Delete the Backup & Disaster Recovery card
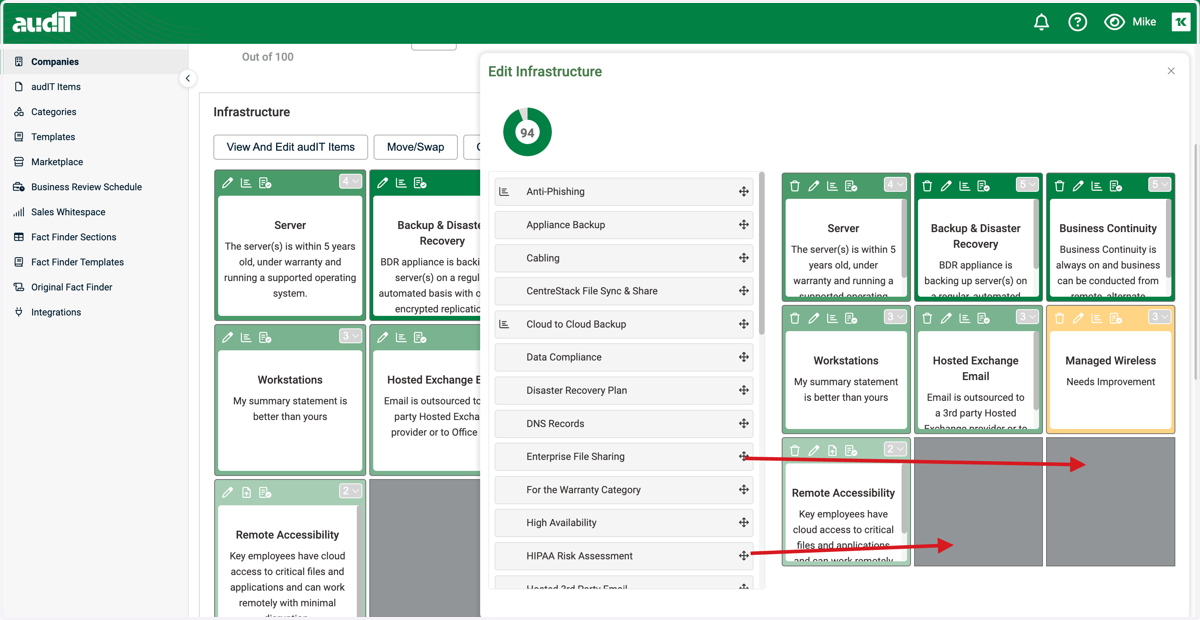 (927, 185)
